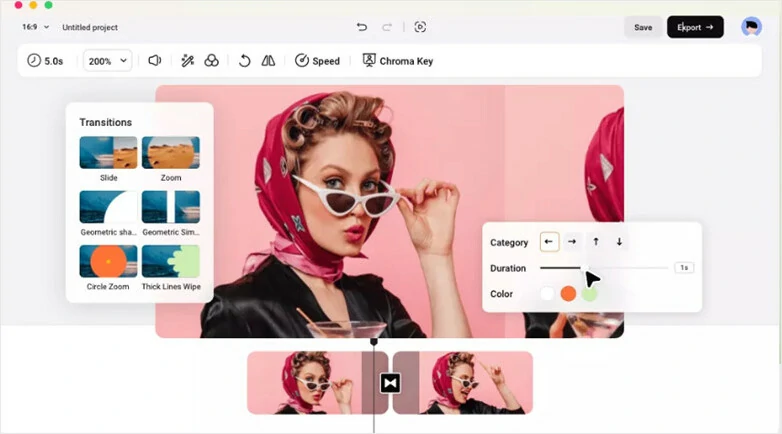Image resolution: width=782 pixels, height=434 pixels.
Task: Mute clip volume speaker icon
Action: 155,61
